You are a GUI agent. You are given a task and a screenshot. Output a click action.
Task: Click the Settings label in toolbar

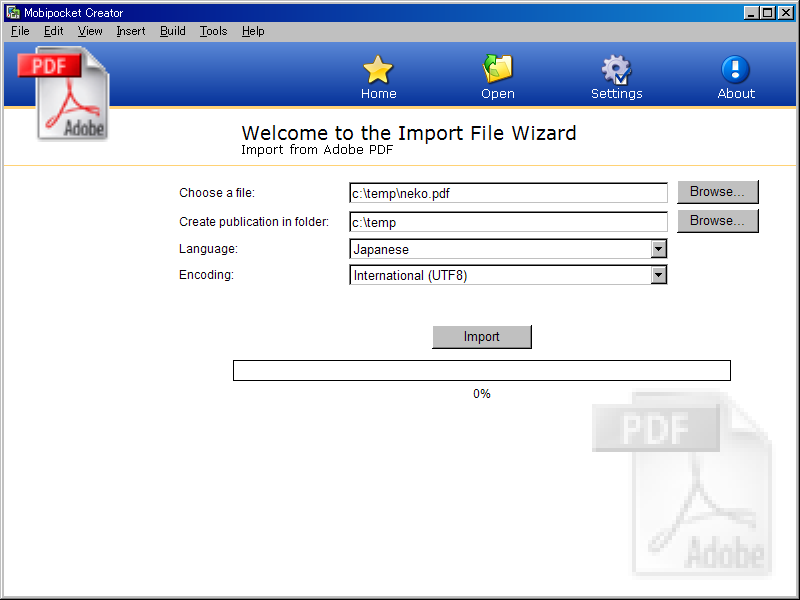point(616,93)
